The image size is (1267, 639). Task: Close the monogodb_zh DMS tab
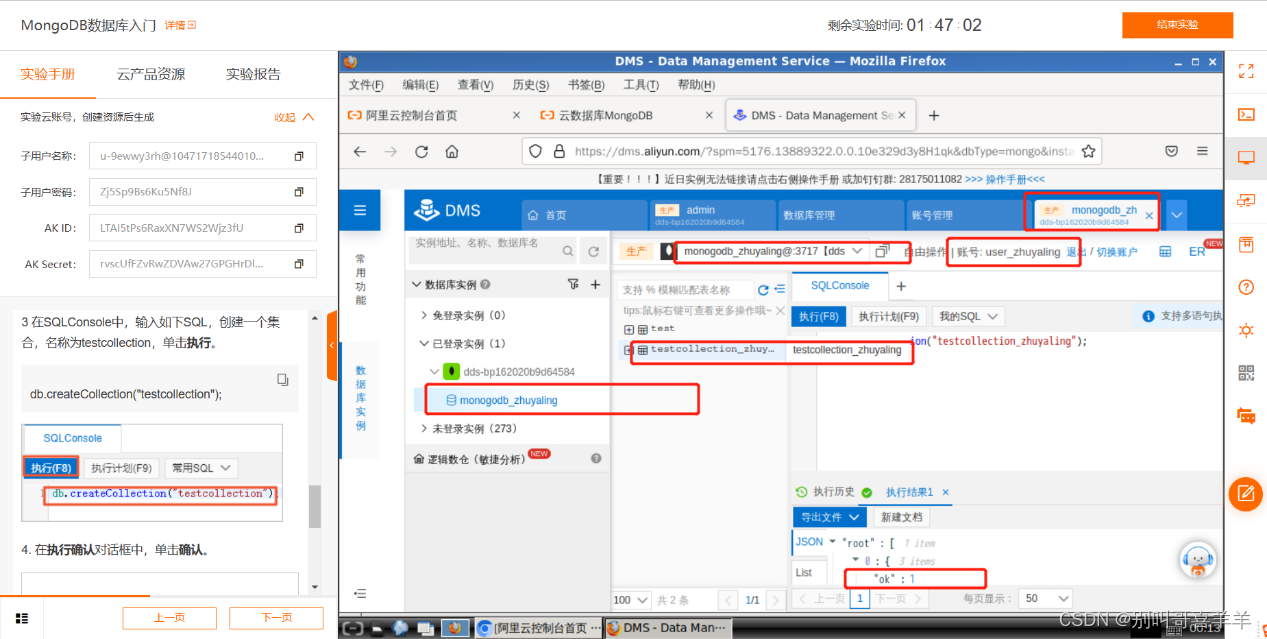click(1148, 215)
